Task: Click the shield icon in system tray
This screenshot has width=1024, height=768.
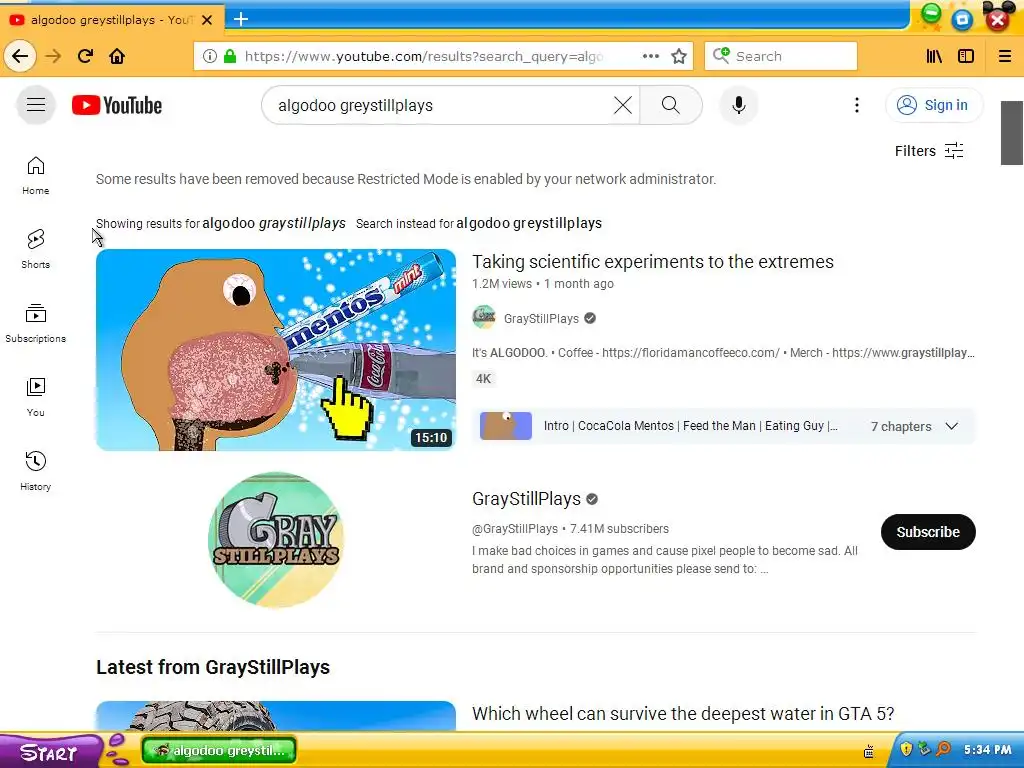Action: (x=906, y=748)
